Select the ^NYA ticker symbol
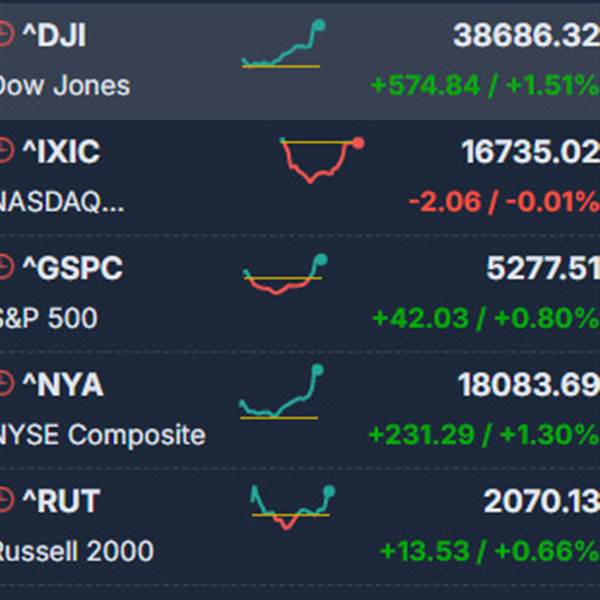Screen dimensions: 600x600 tap(63, 384)
